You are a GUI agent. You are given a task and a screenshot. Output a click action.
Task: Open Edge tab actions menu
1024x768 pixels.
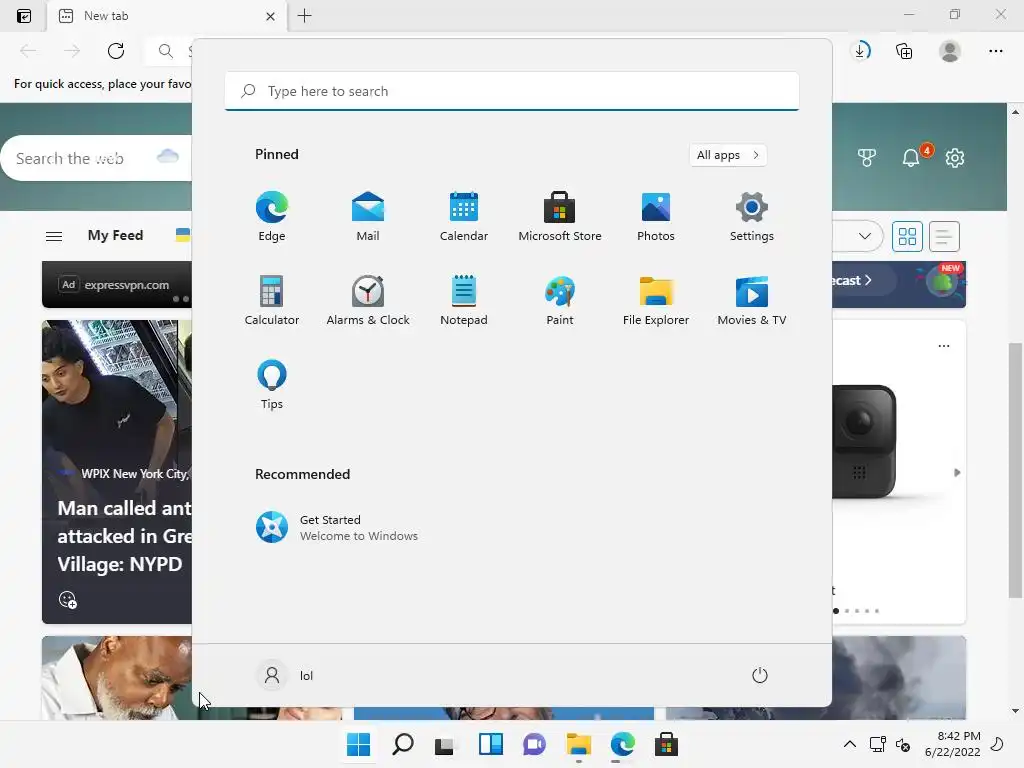pyautogui.click(x=24, y=16)
